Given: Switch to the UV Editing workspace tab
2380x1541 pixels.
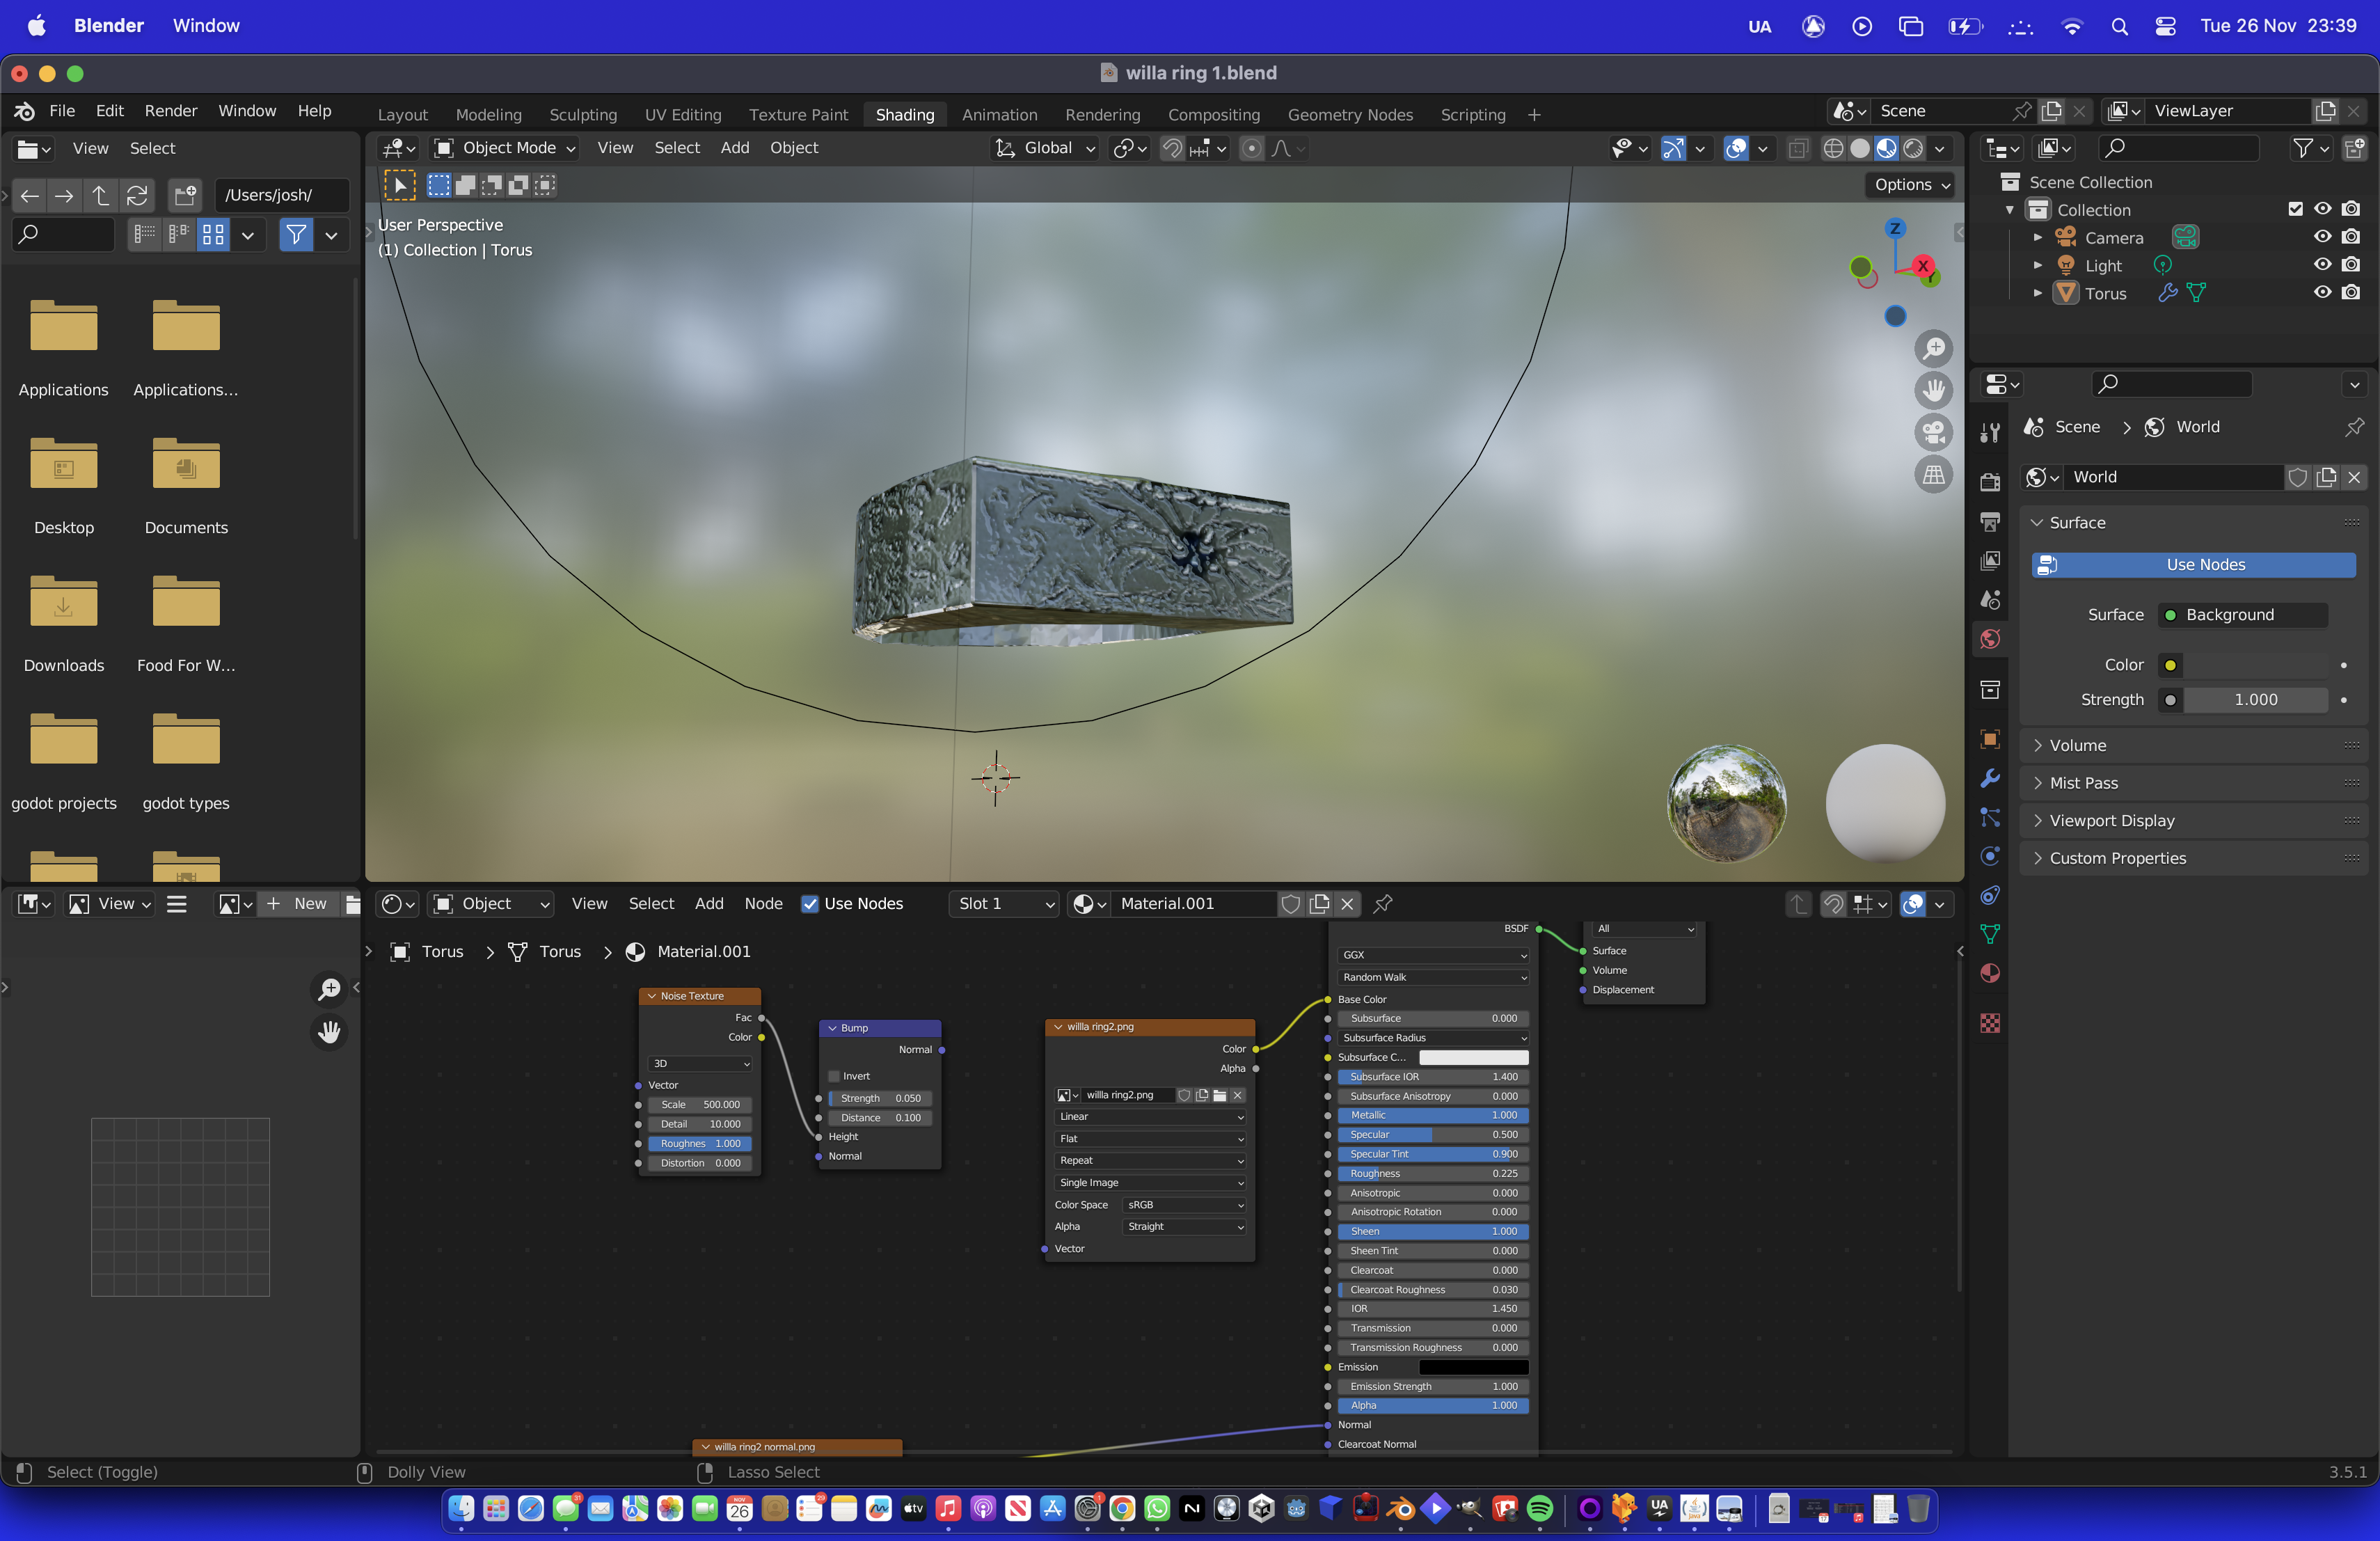Looking at the screenshot, I should click(682, 115).
